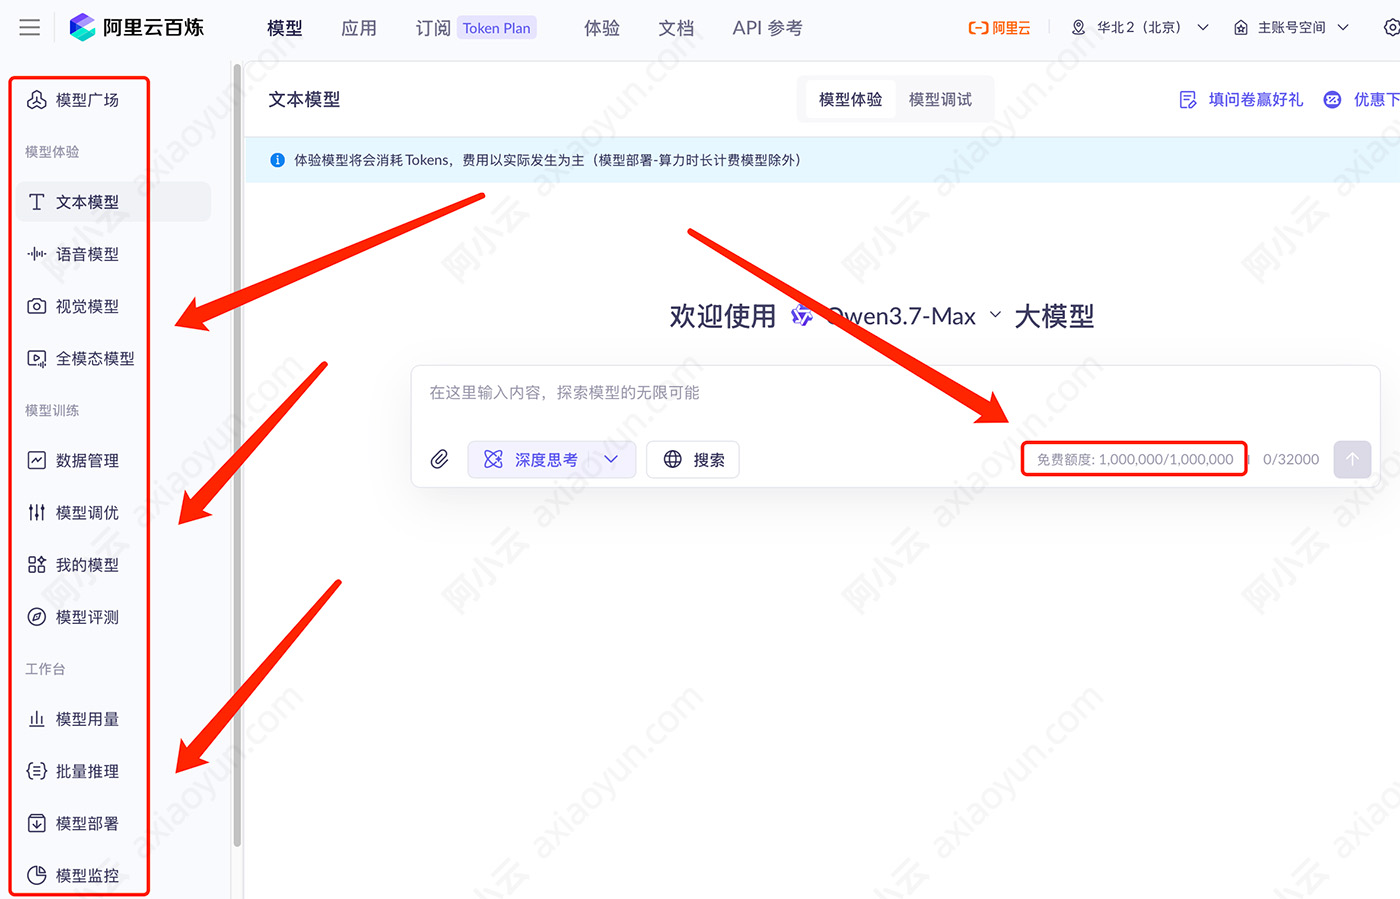Image resolution: width=1400 pixels, height=899 pixels.
Task: Toggle 深度思考 mode
Action: [531, 459]
